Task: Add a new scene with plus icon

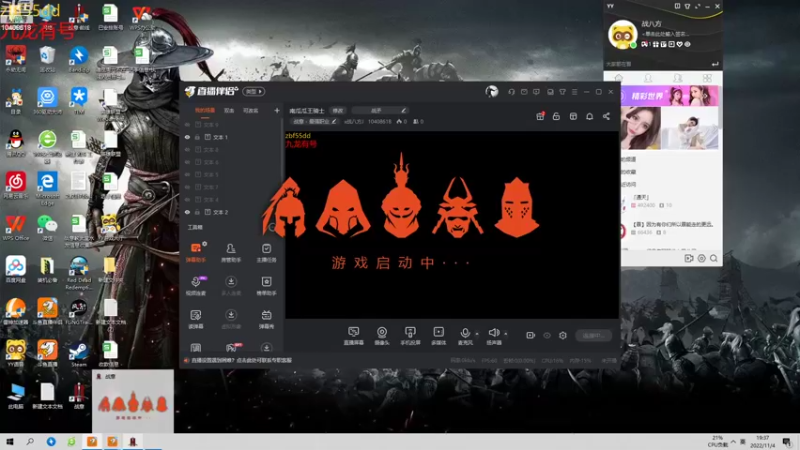Action: coord(277,110)
